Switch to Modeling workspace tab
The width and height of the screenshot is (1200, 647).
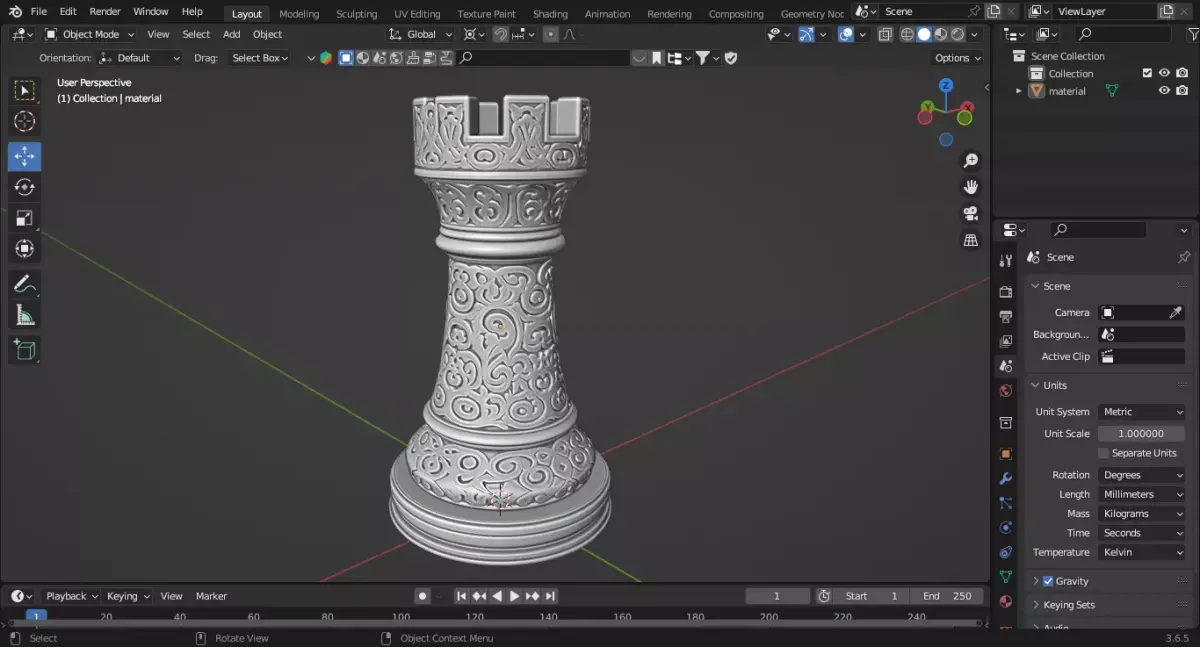click(299, 14)
